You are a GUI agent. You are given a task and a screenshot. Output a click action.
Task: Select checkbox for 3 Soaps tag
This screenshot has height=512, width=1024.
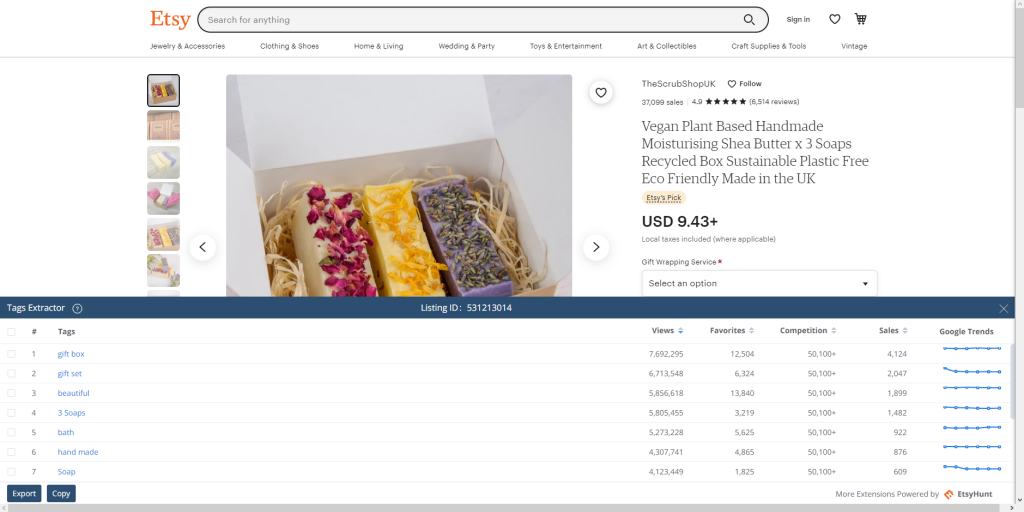(12, 413)
